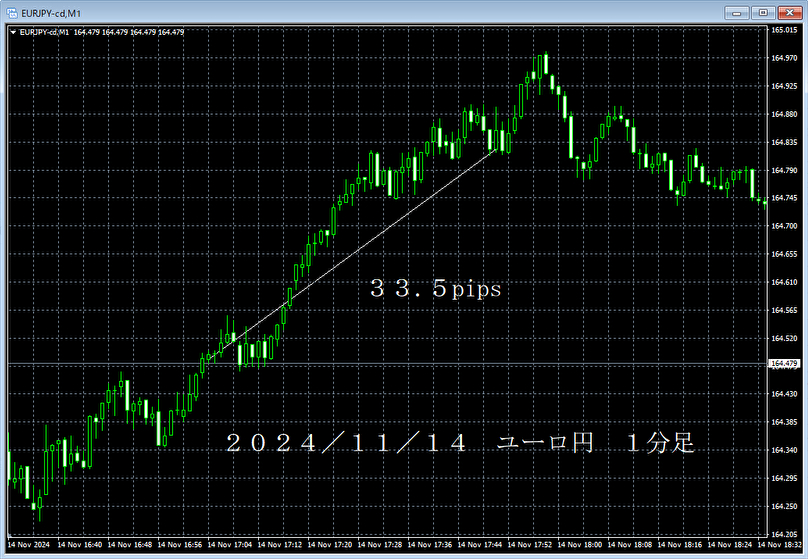The height and width of the screenshot is (559, 808).
Task: Click the 165.015 price scale label
Action: click(784, 30)
